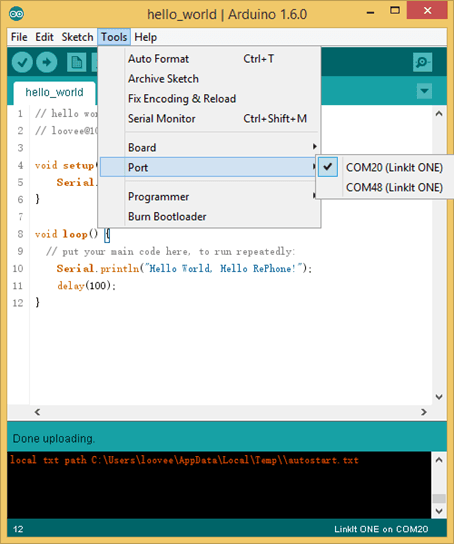Click the Verify checkmark toolbar icon
Screen dimensions: 454x544
point(22,62)
